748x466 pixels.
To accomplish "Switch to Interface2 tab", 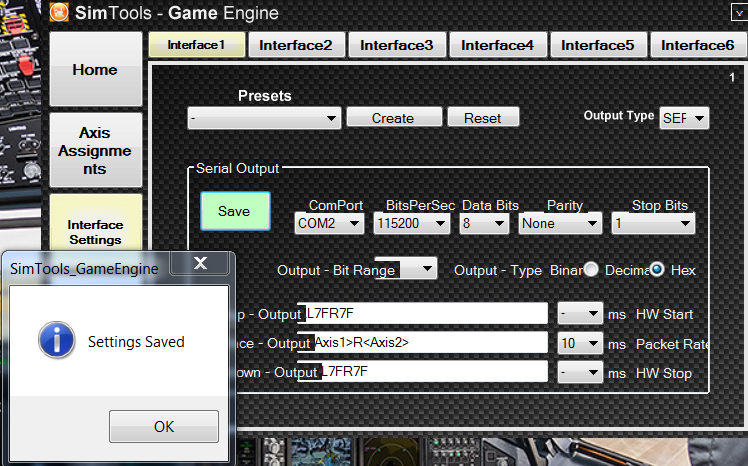I will (296, 45).
